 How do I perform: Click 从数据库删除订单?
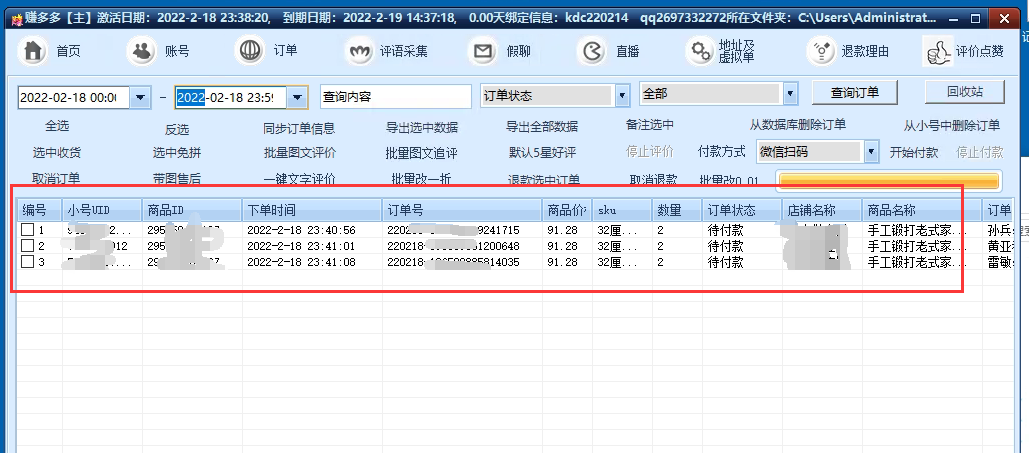798,124
